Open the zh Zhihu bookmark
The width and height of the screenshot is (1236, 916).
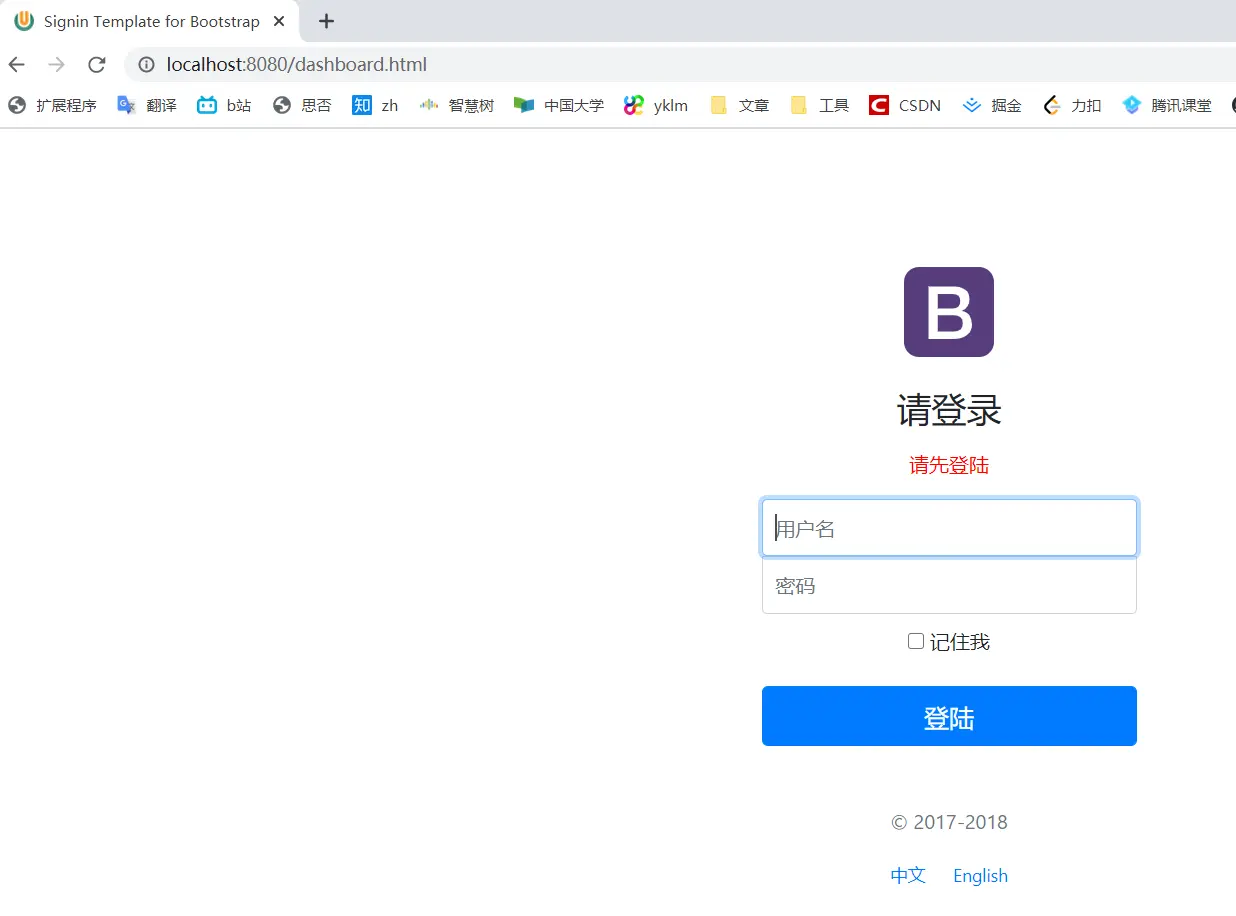375,105
